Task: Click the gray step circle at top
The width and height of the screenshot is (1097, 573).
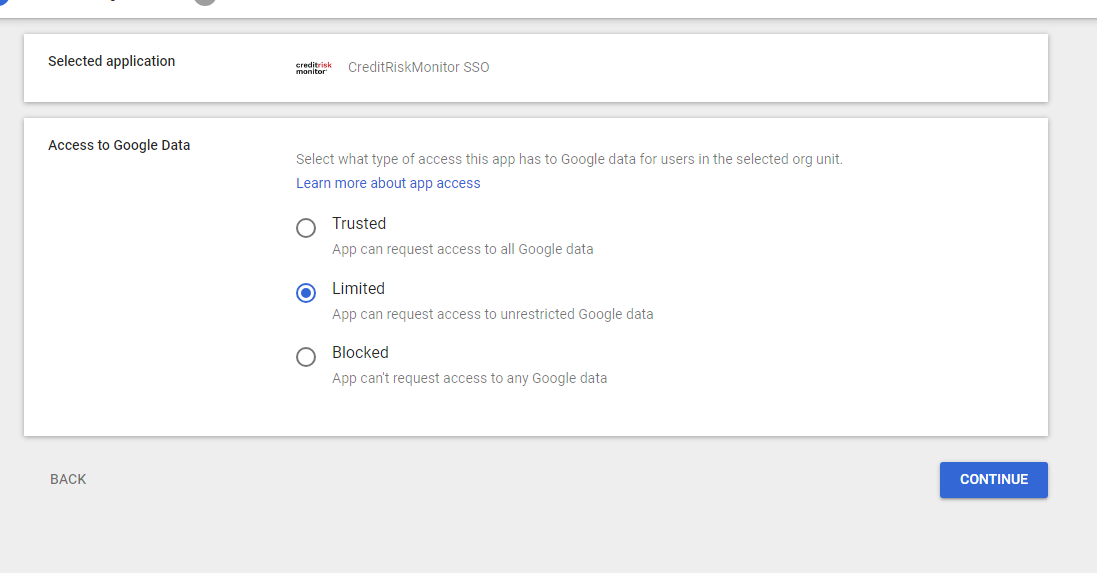Action: click(205, 2)
